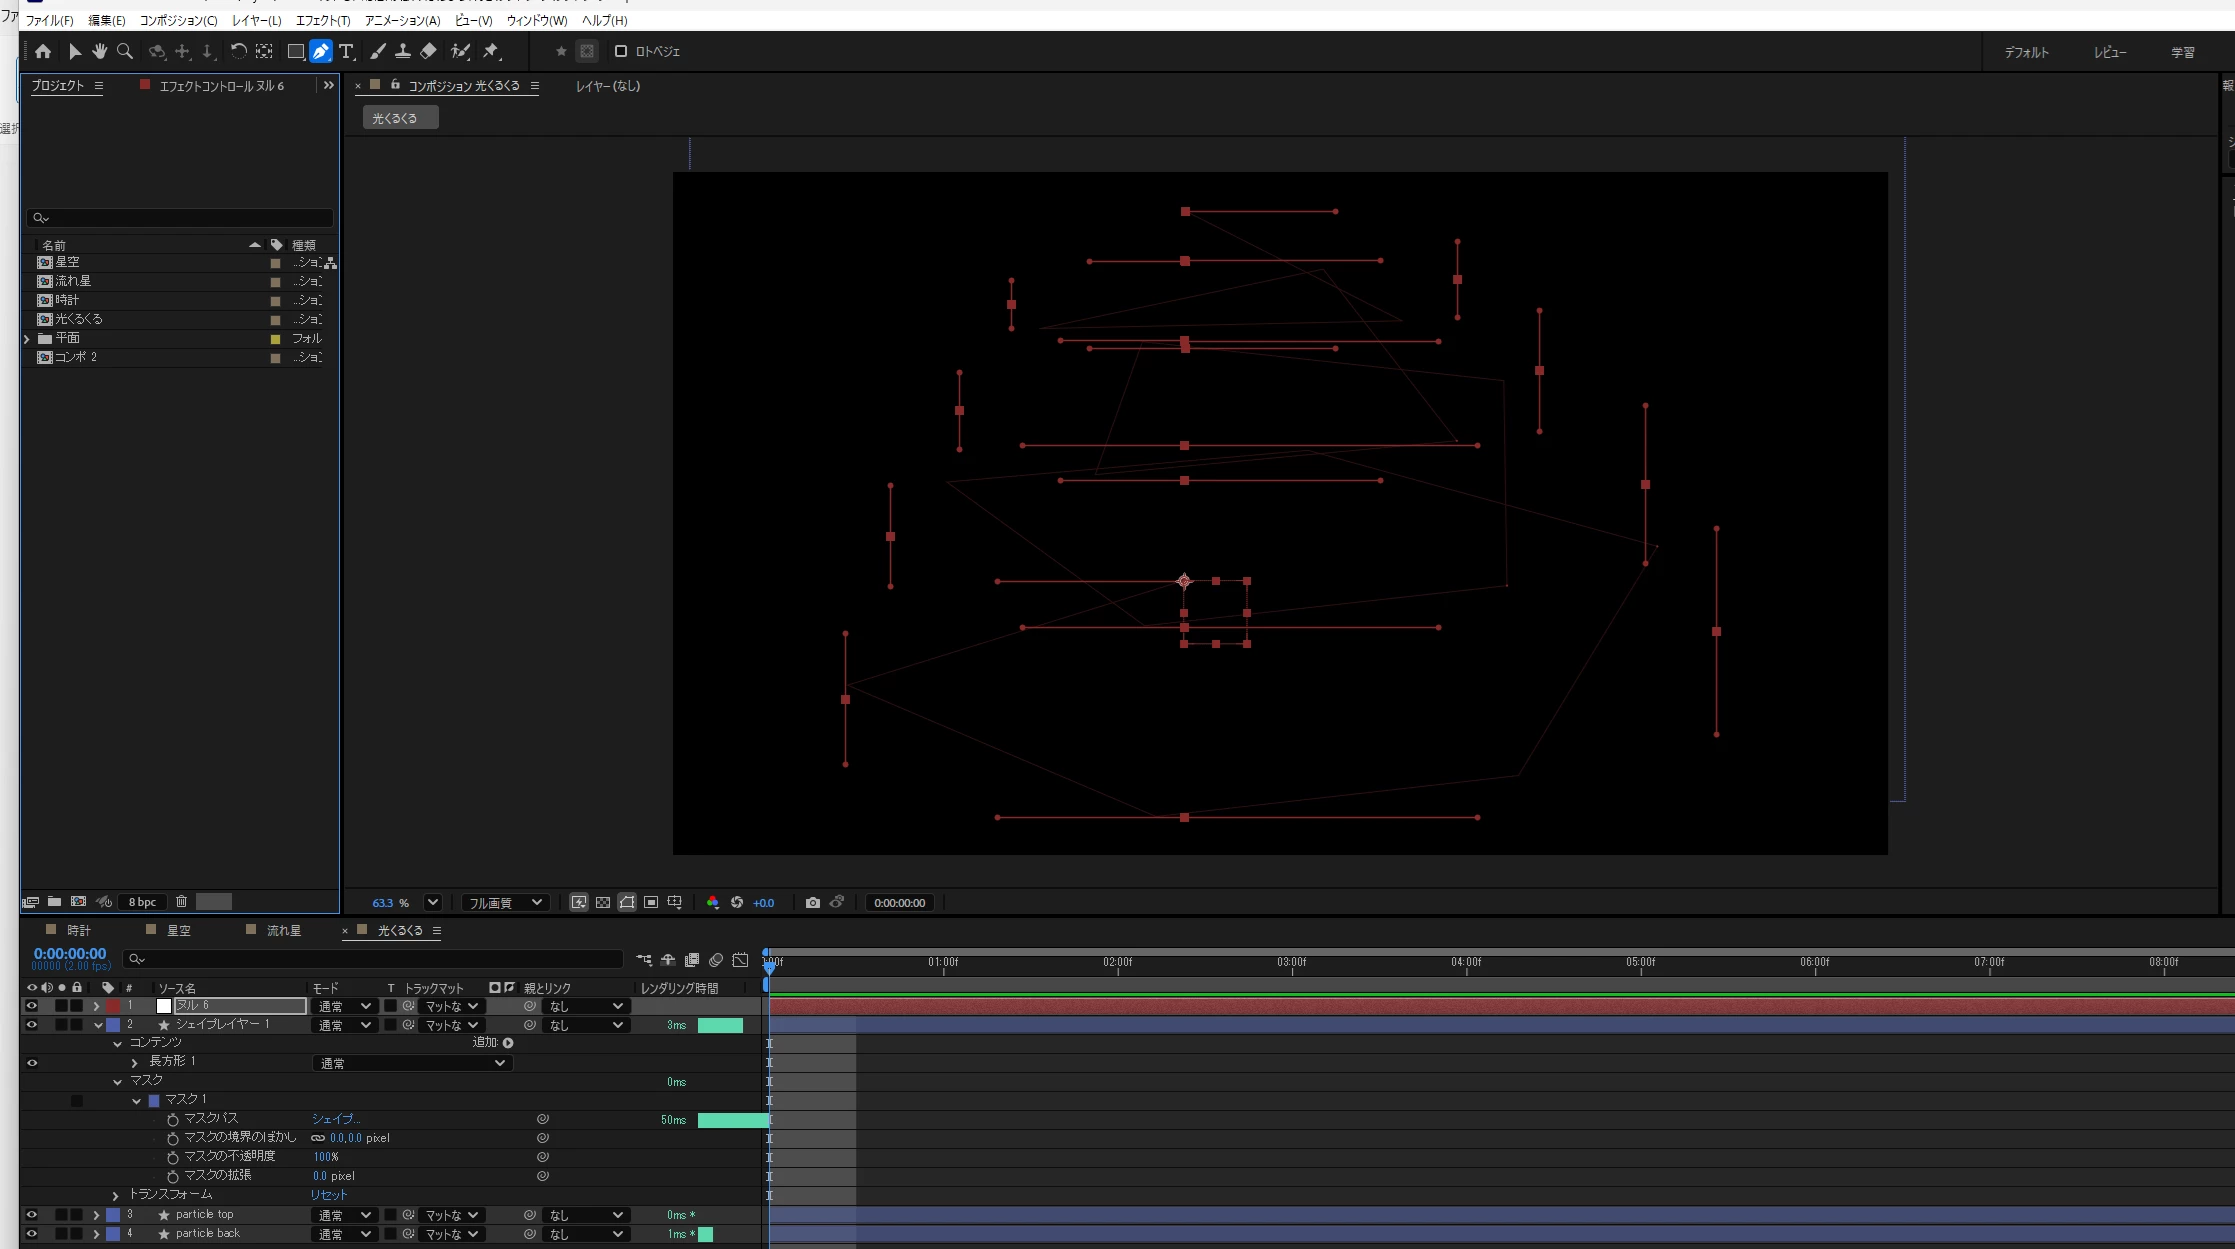This screenshot has width=2235, height=1249.
Task: Click the リセット link for transform
Action: click(x=328, y=1195)
